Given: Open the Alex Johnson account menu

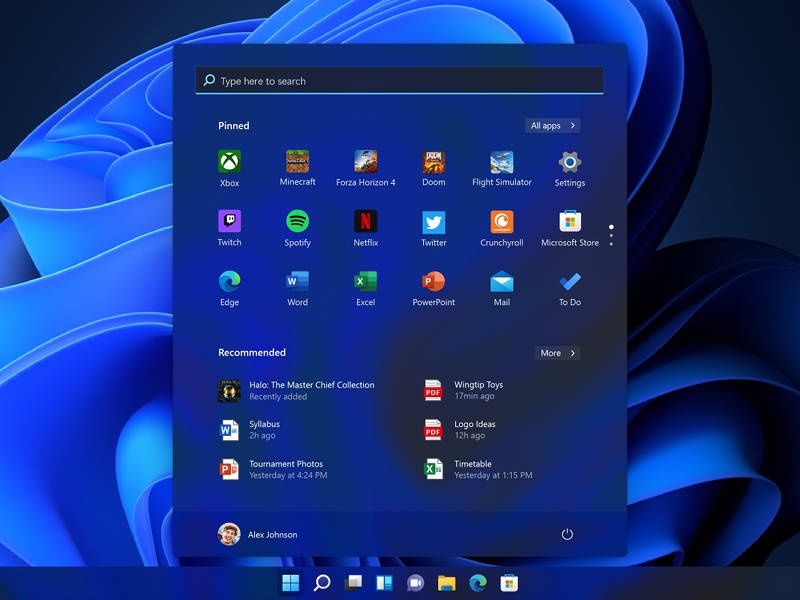Looking at the screenshot, I should pos(258,534).
